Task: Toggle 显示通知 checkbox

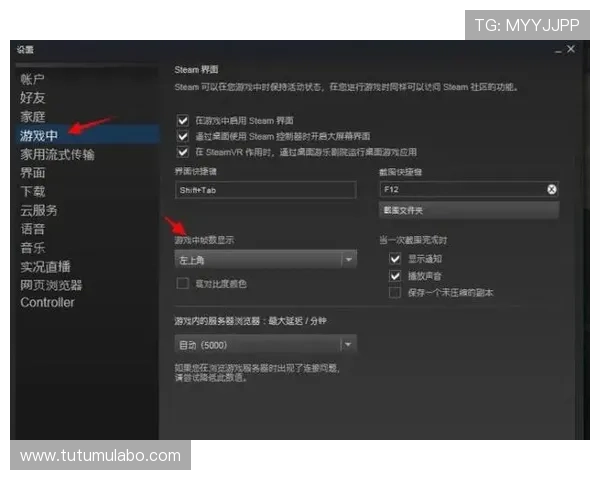Action: pos(395,259)
